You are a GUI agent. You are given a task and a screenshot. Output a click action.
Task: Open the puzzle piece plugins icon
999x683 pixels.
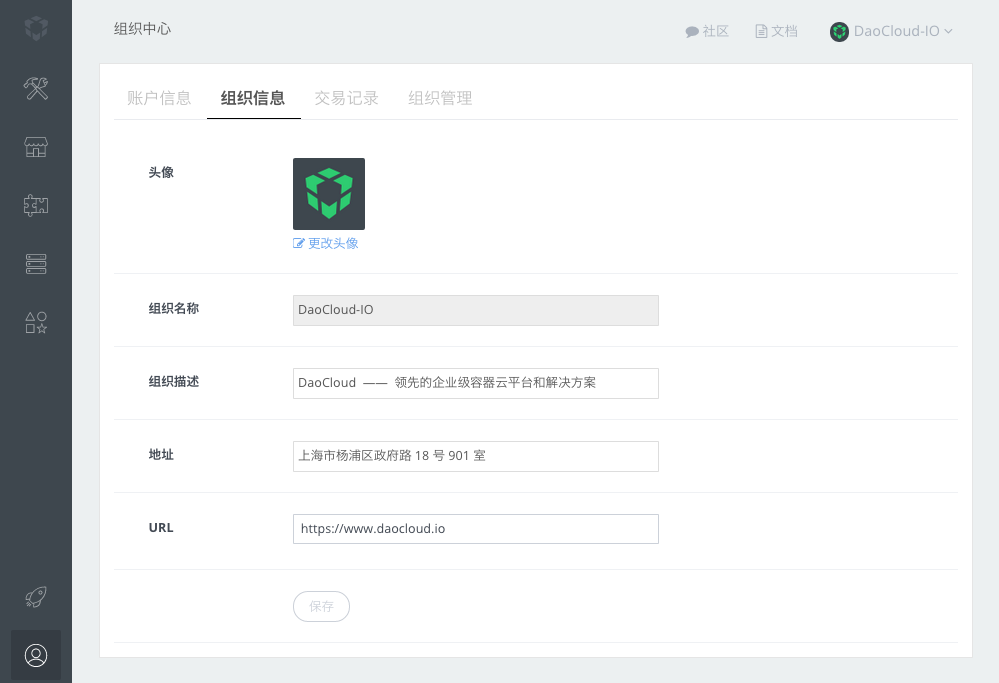(x=36, y=205)
